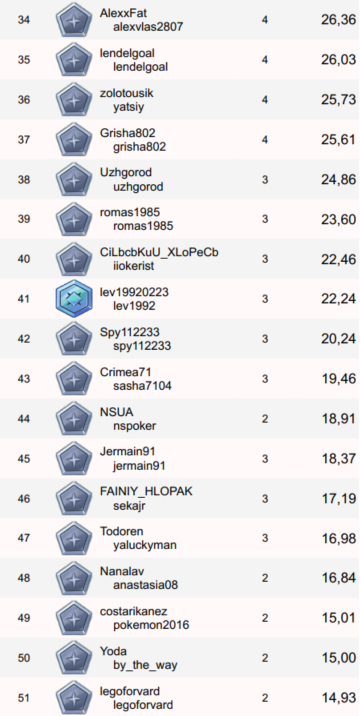
Task: Click rank number 50 in the list
Action: coord(24,658)
